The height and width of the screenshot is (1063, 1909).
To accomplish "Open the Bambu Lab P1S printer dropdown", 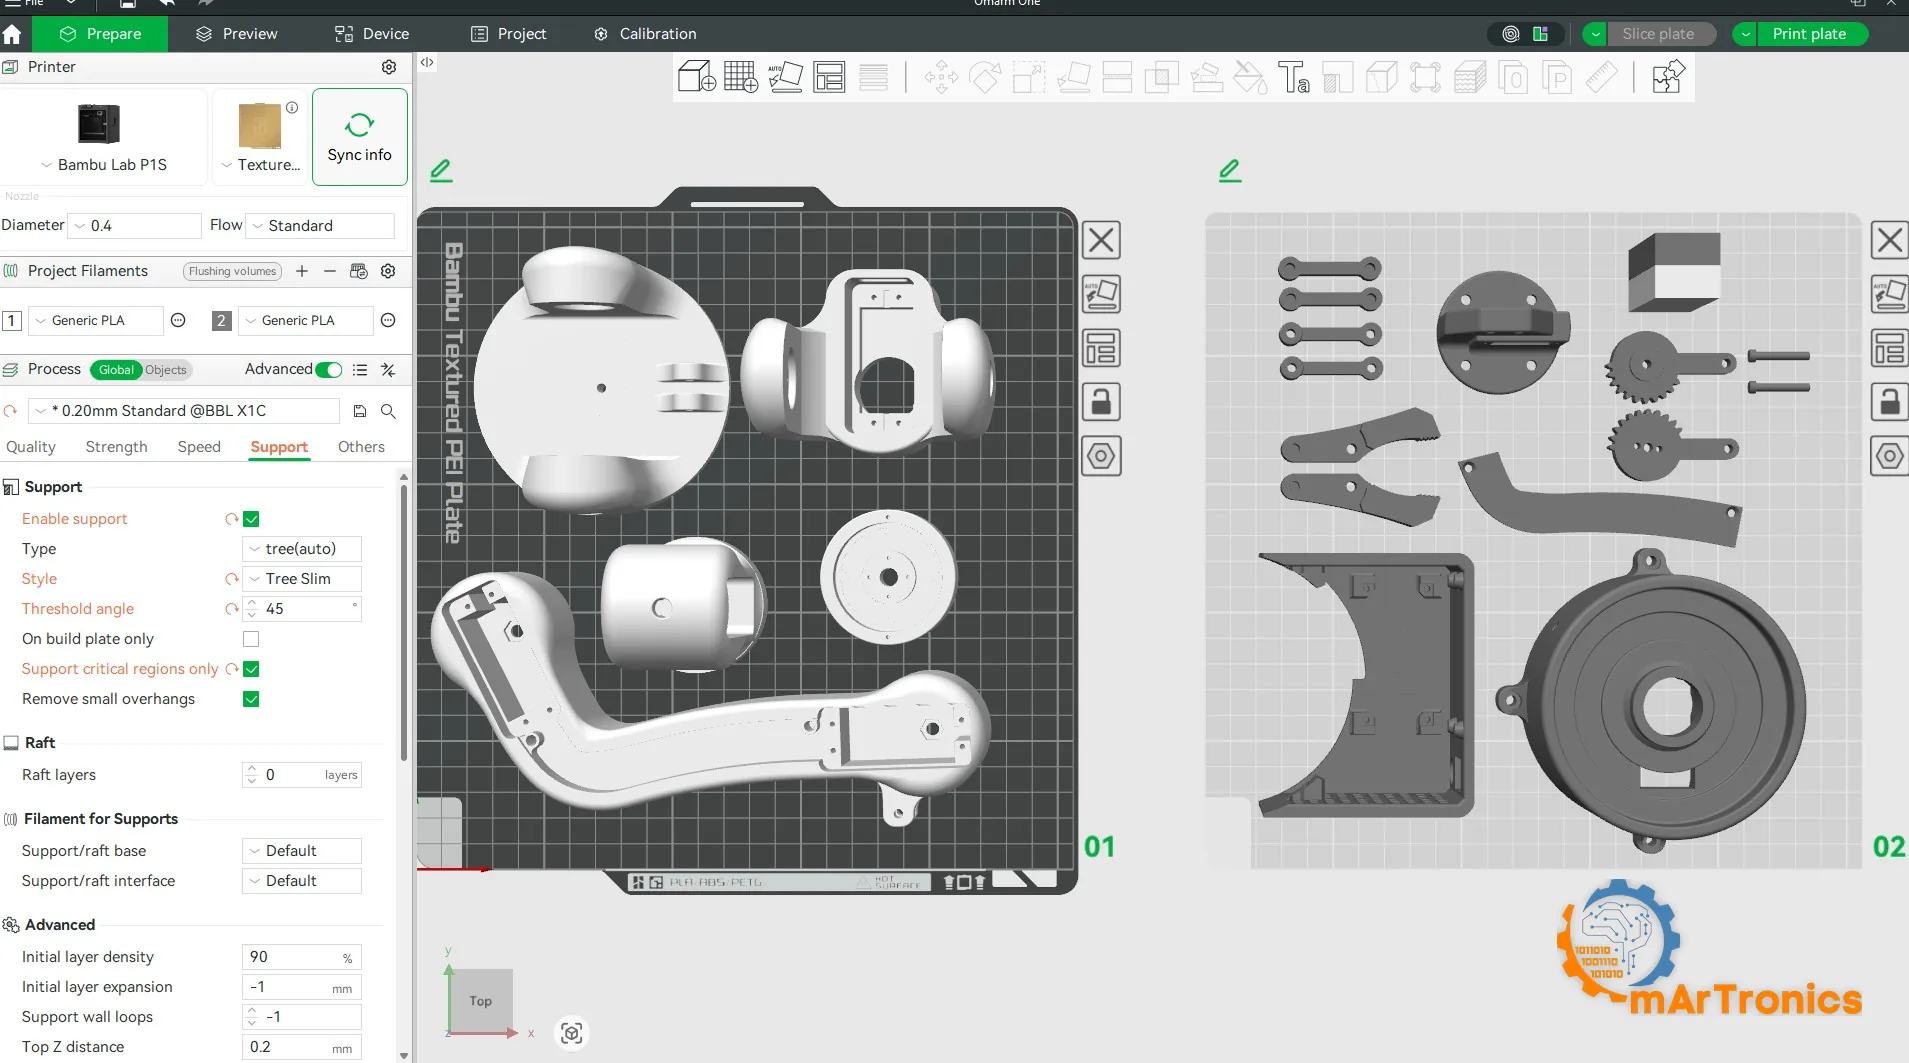I will point(104,165).
